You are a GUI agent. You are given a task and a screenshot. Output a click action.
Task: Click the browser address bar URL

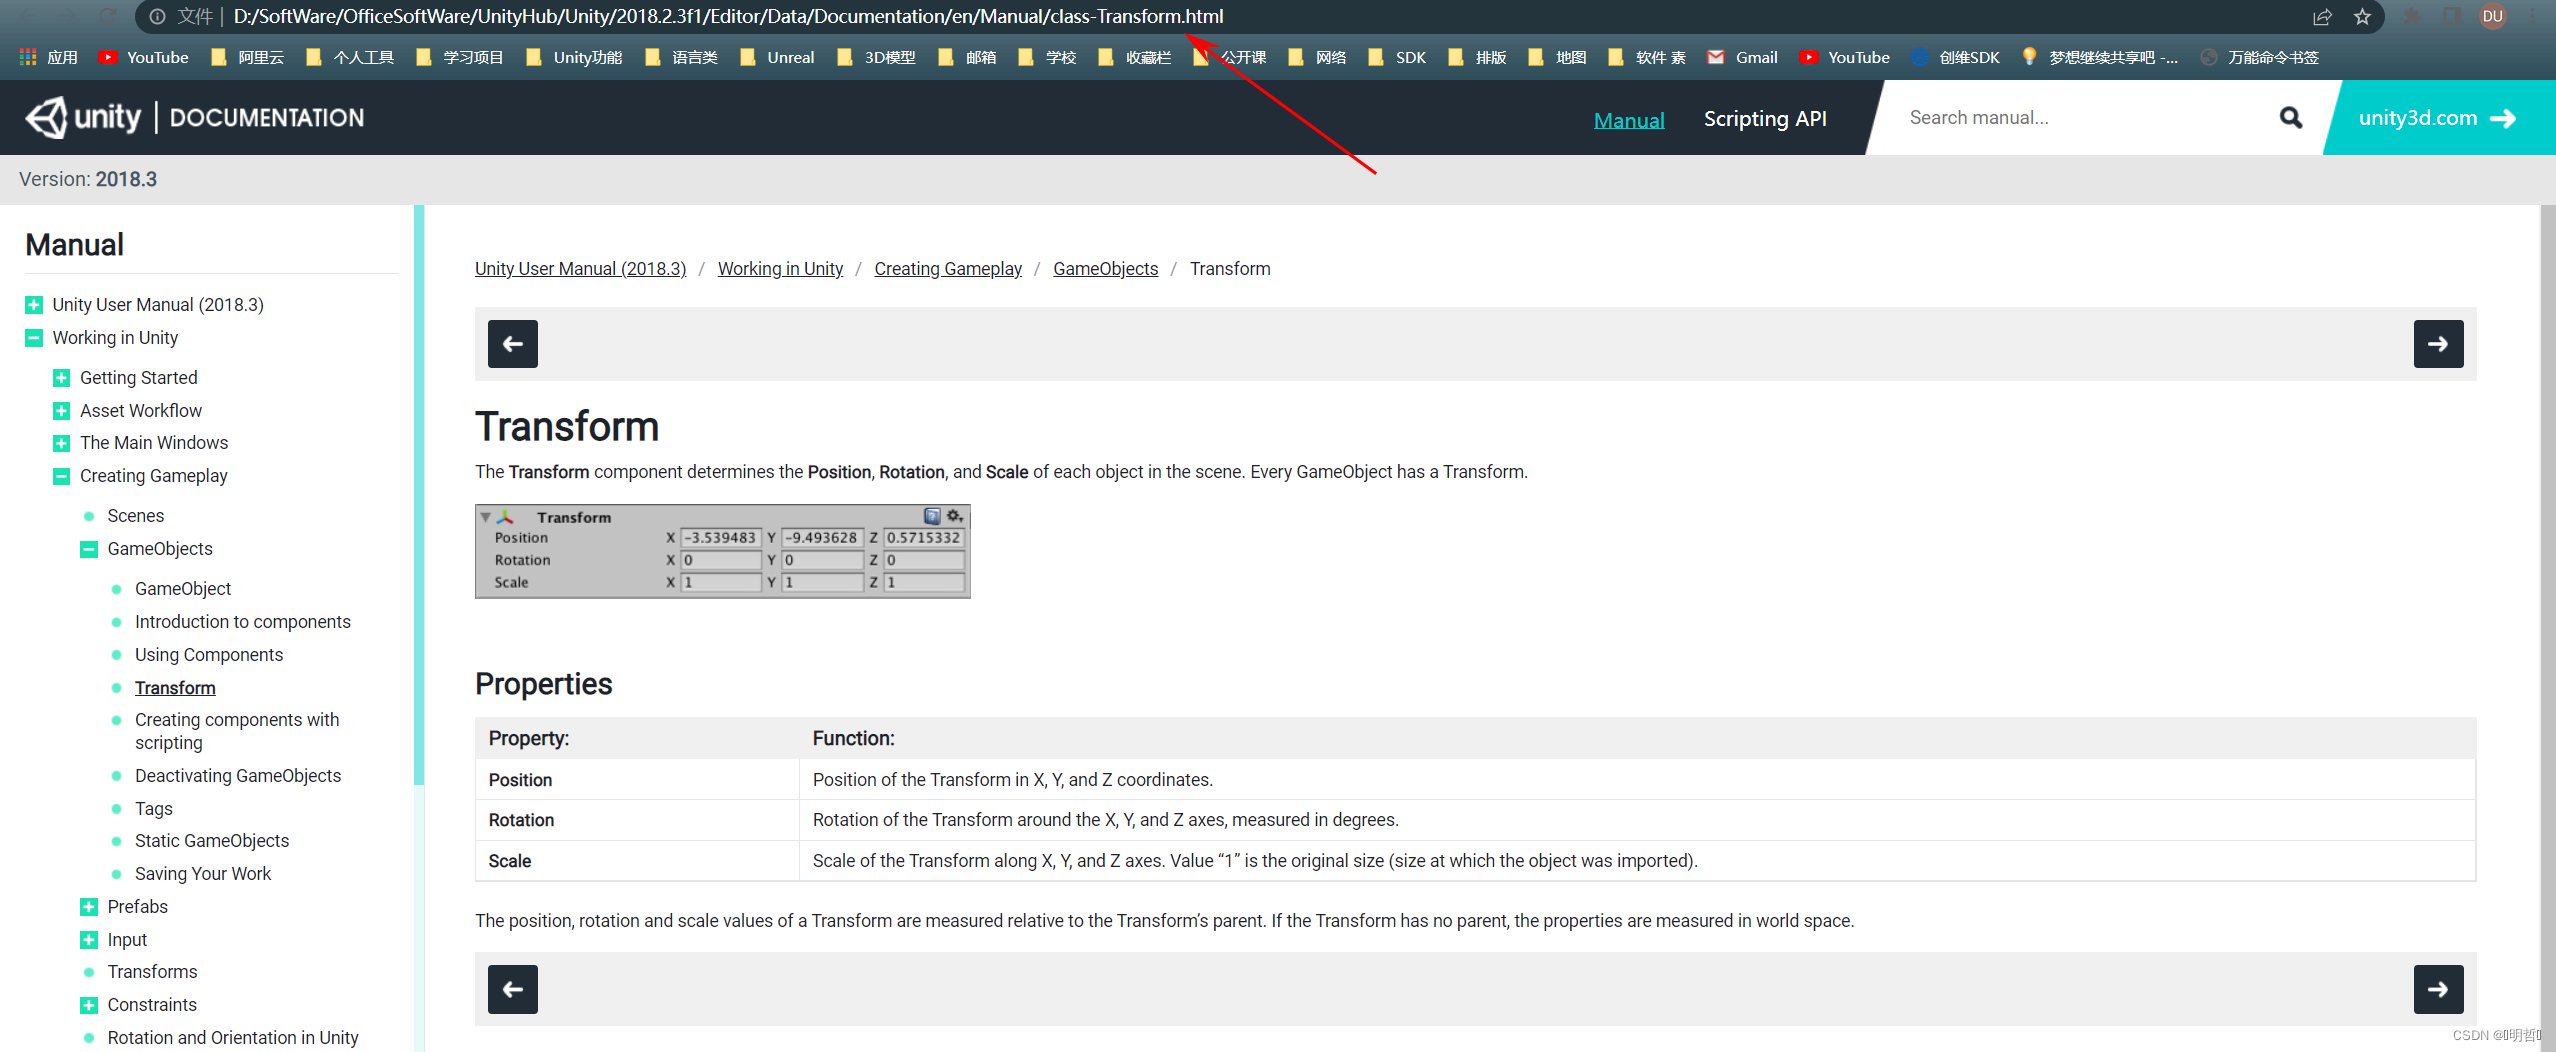click(x=728, y=17)
